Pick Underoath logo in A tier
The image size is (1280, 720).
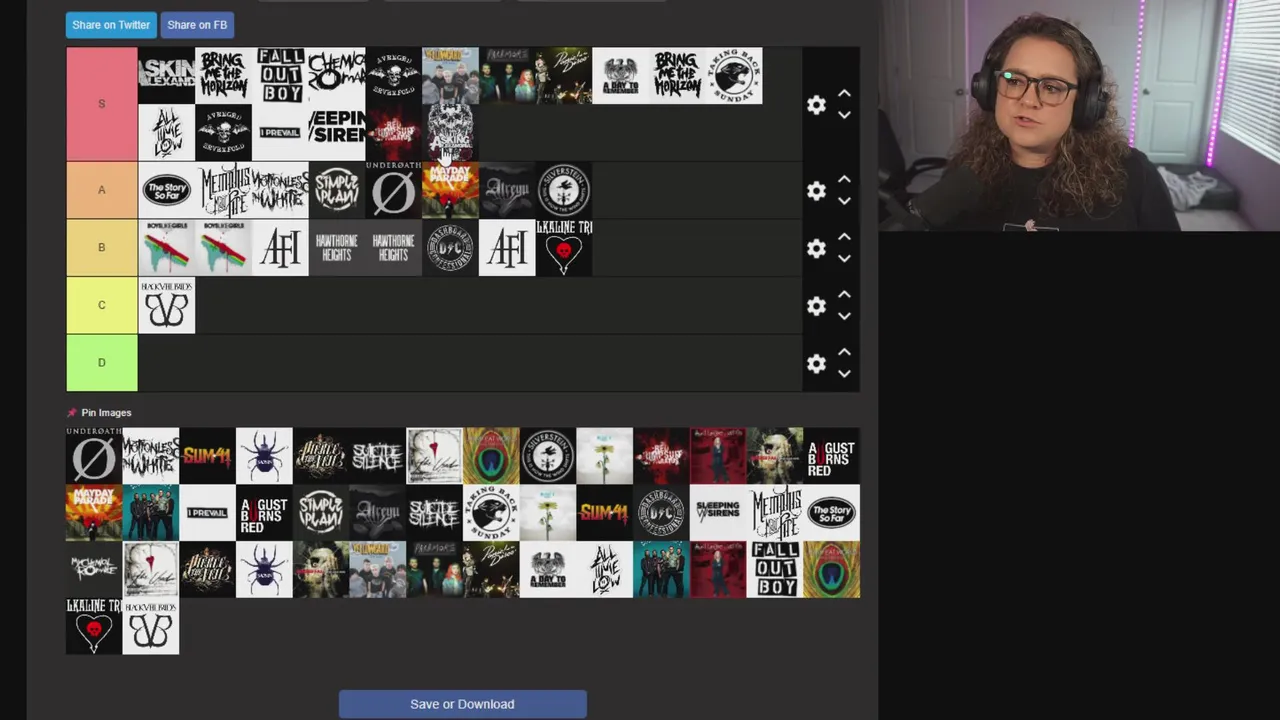(393, 190)
